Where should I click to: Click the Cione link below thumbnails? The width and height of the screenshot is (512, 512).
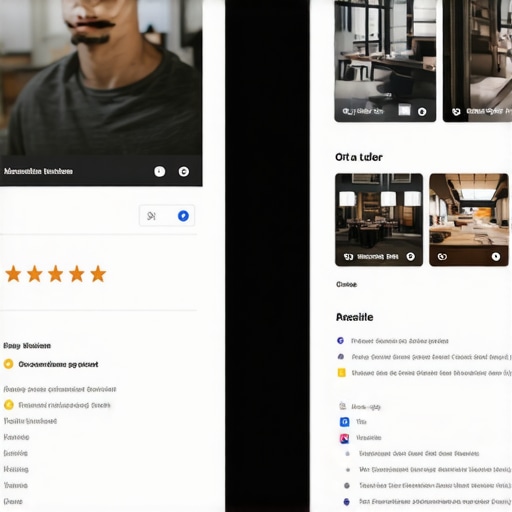[346, 284]
